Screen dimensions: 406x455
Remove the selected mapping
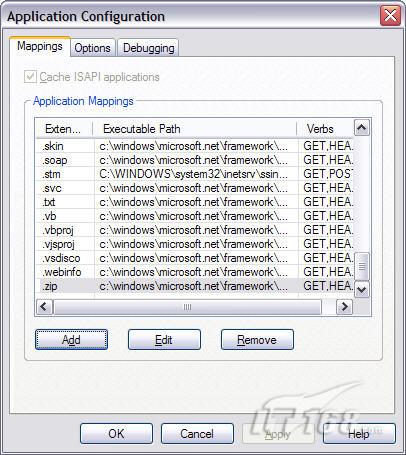coord(257,340)
